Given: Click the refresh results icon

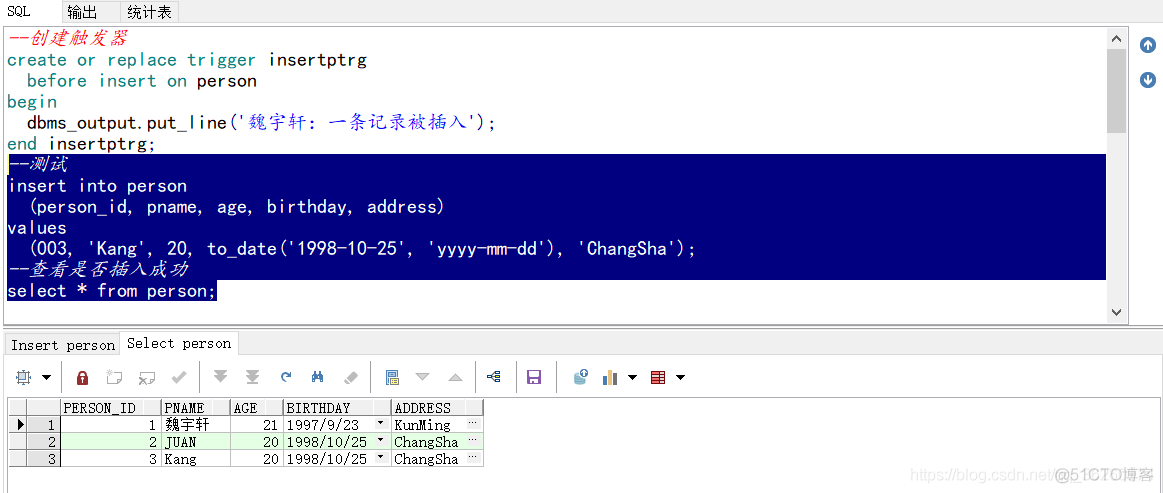Looking at the screenshot, I should pyautogui.click(x=286, y=377).
